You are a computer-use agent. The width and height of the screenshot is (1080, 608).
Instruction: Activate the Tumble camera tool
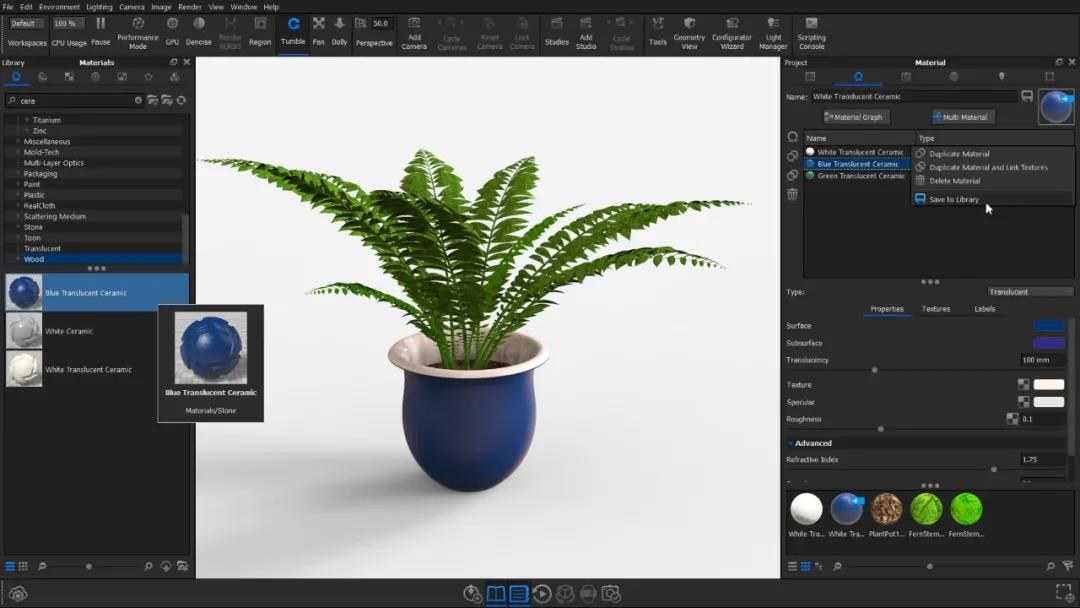tap(293, 30)
